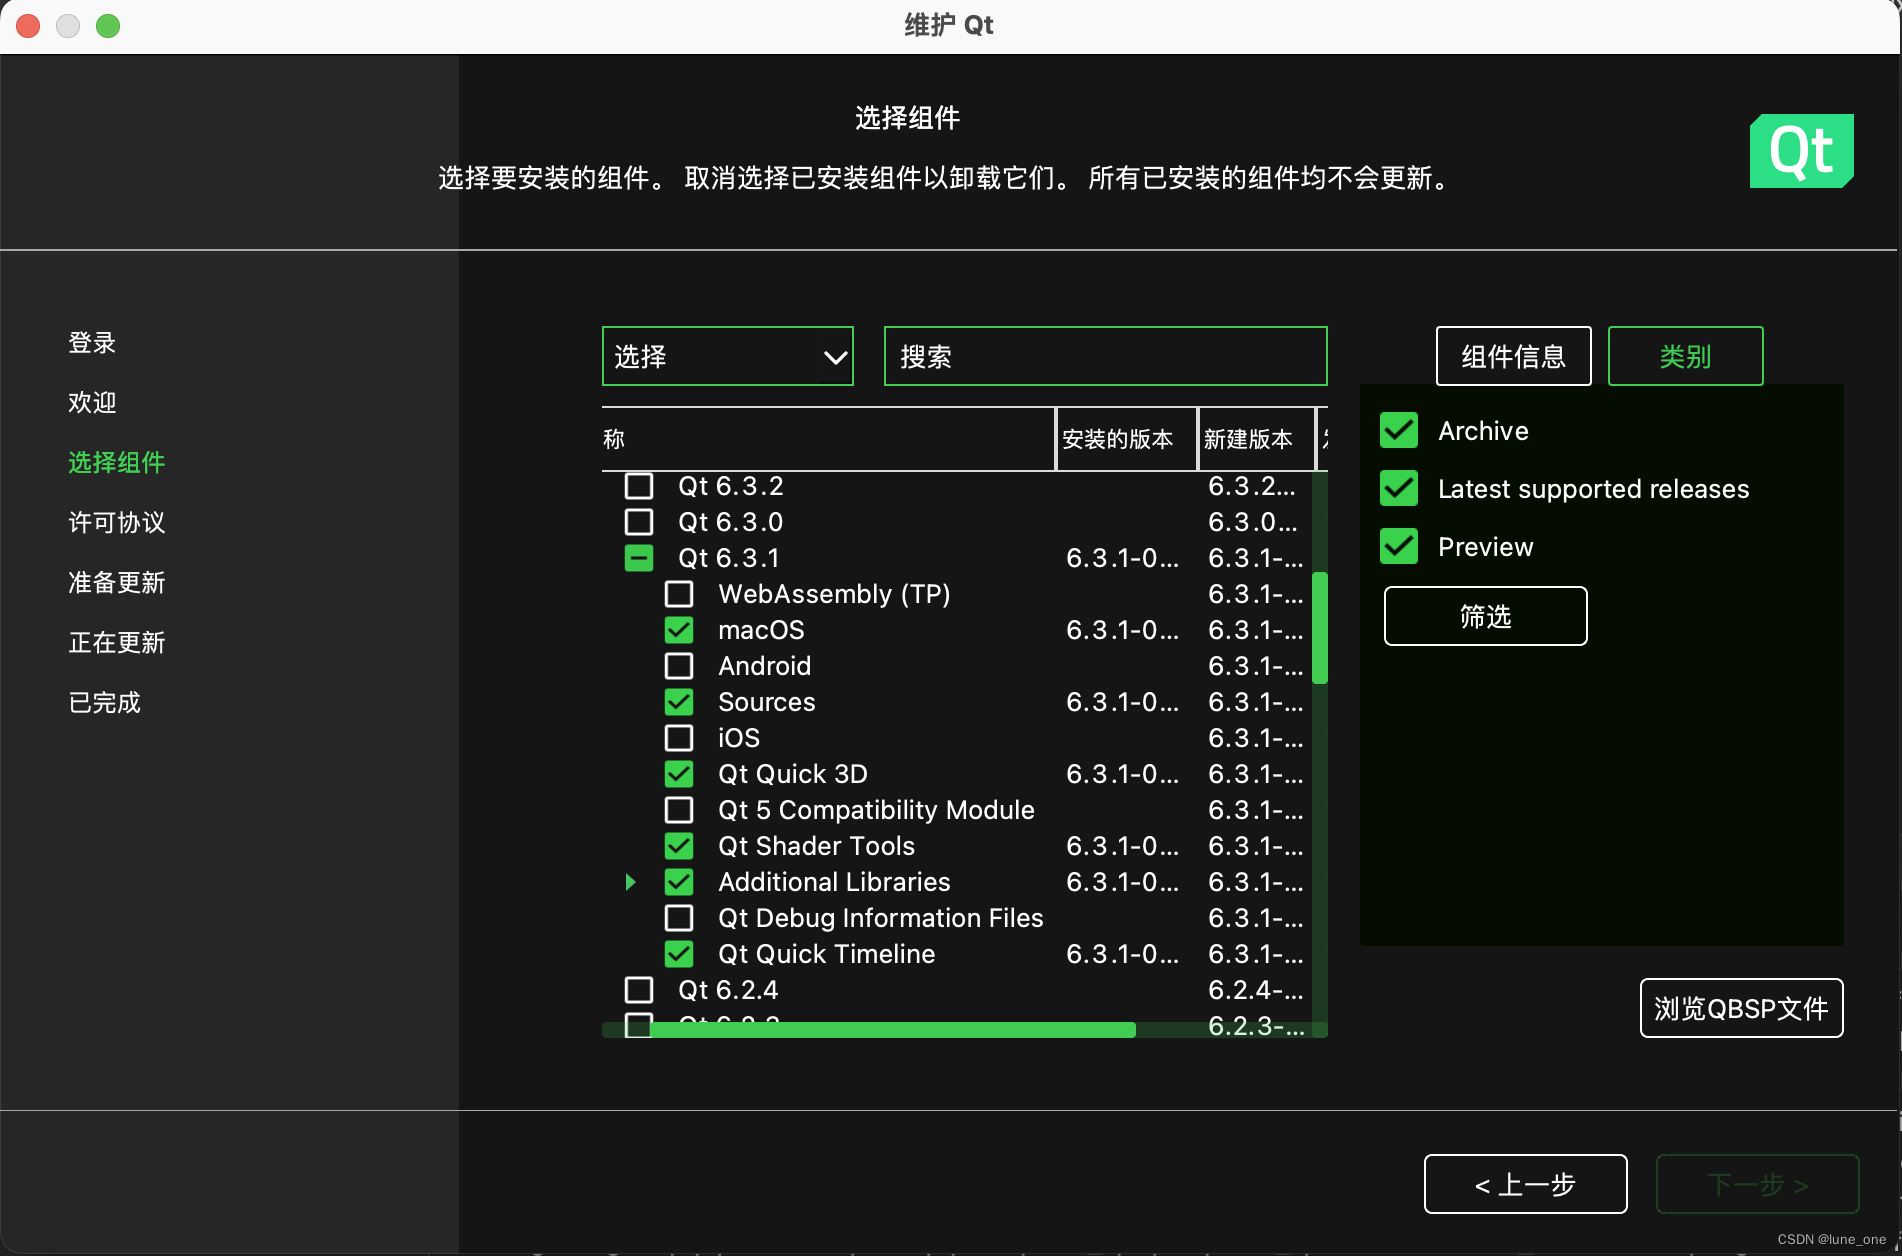Select the Qt 6.2.4 version

coord(638,989)
